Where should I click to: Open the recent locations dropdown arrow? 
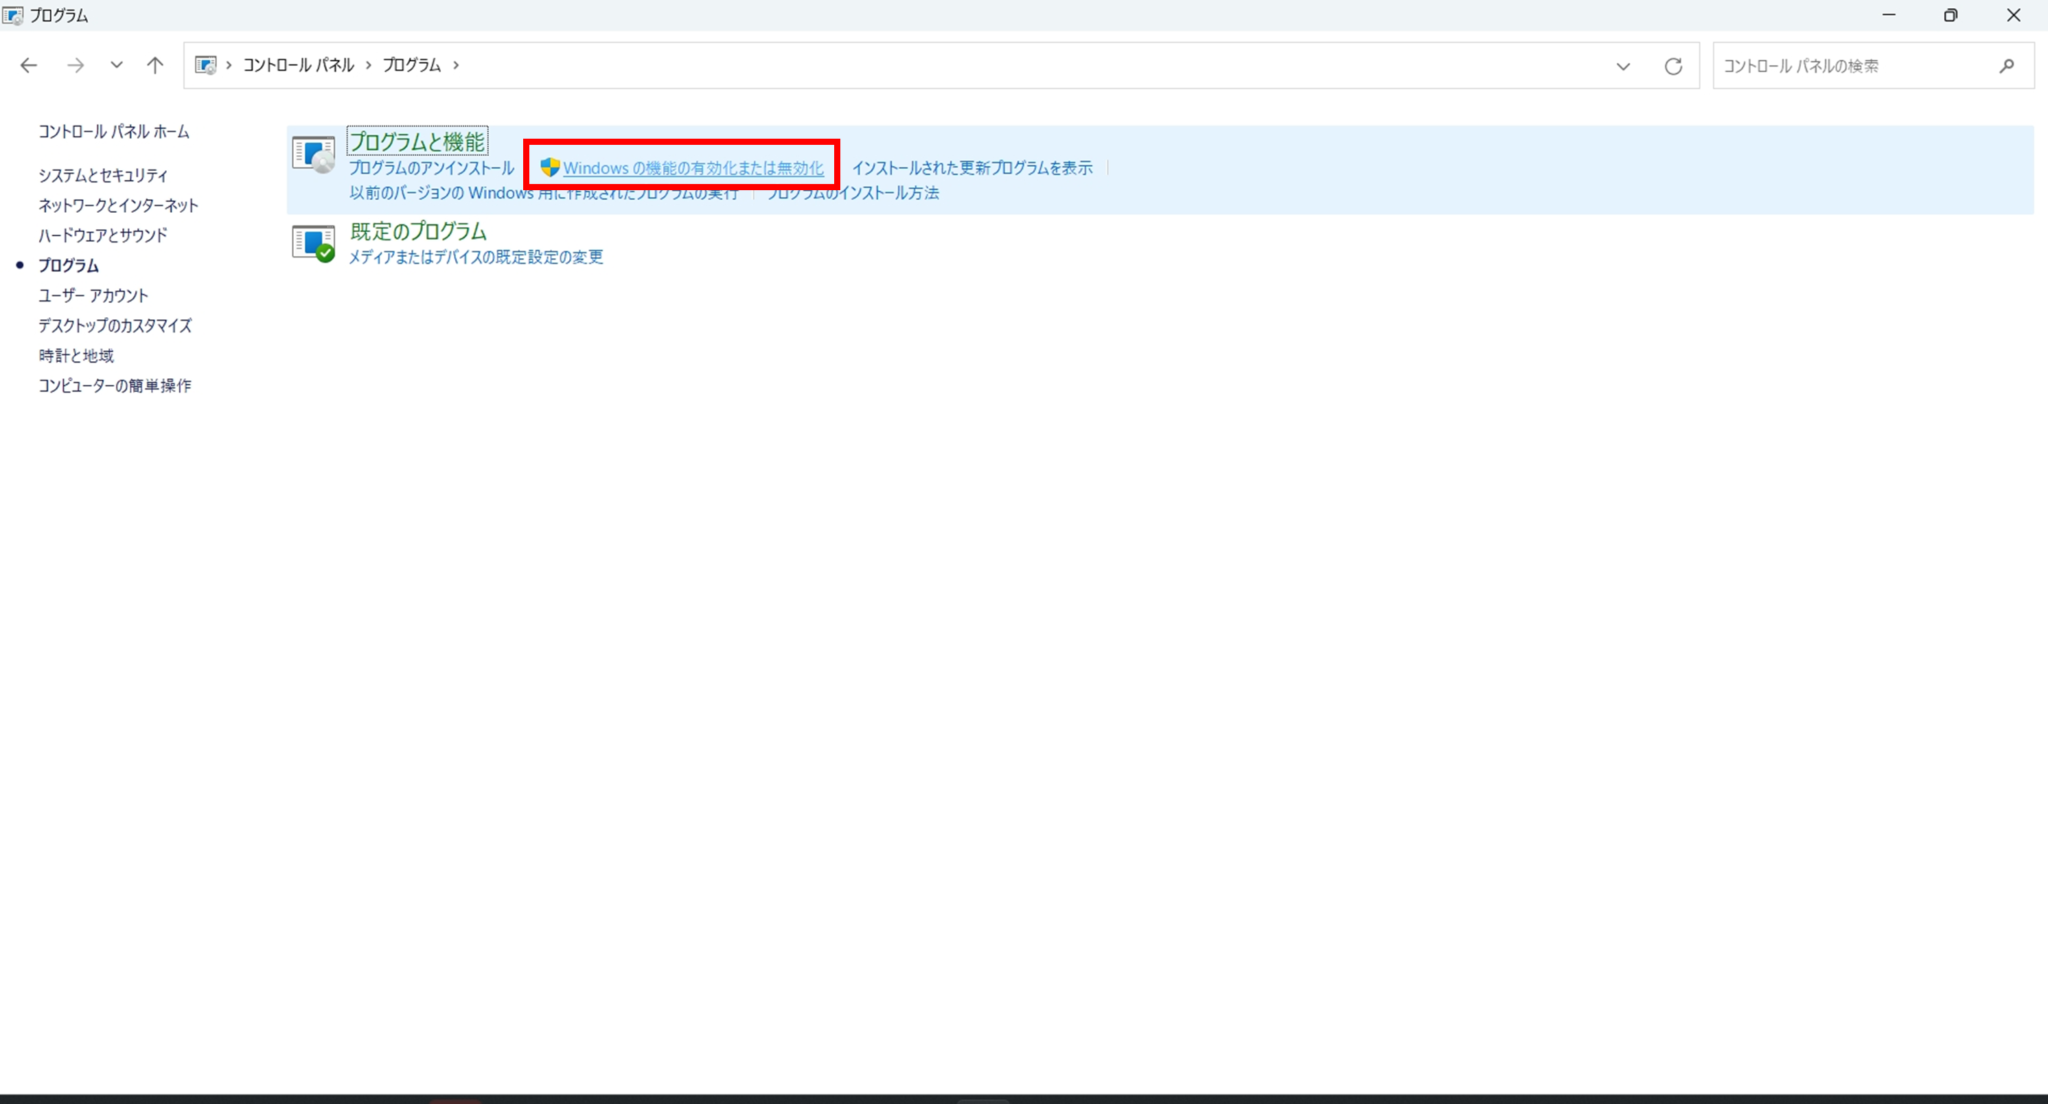pos(116,64)
